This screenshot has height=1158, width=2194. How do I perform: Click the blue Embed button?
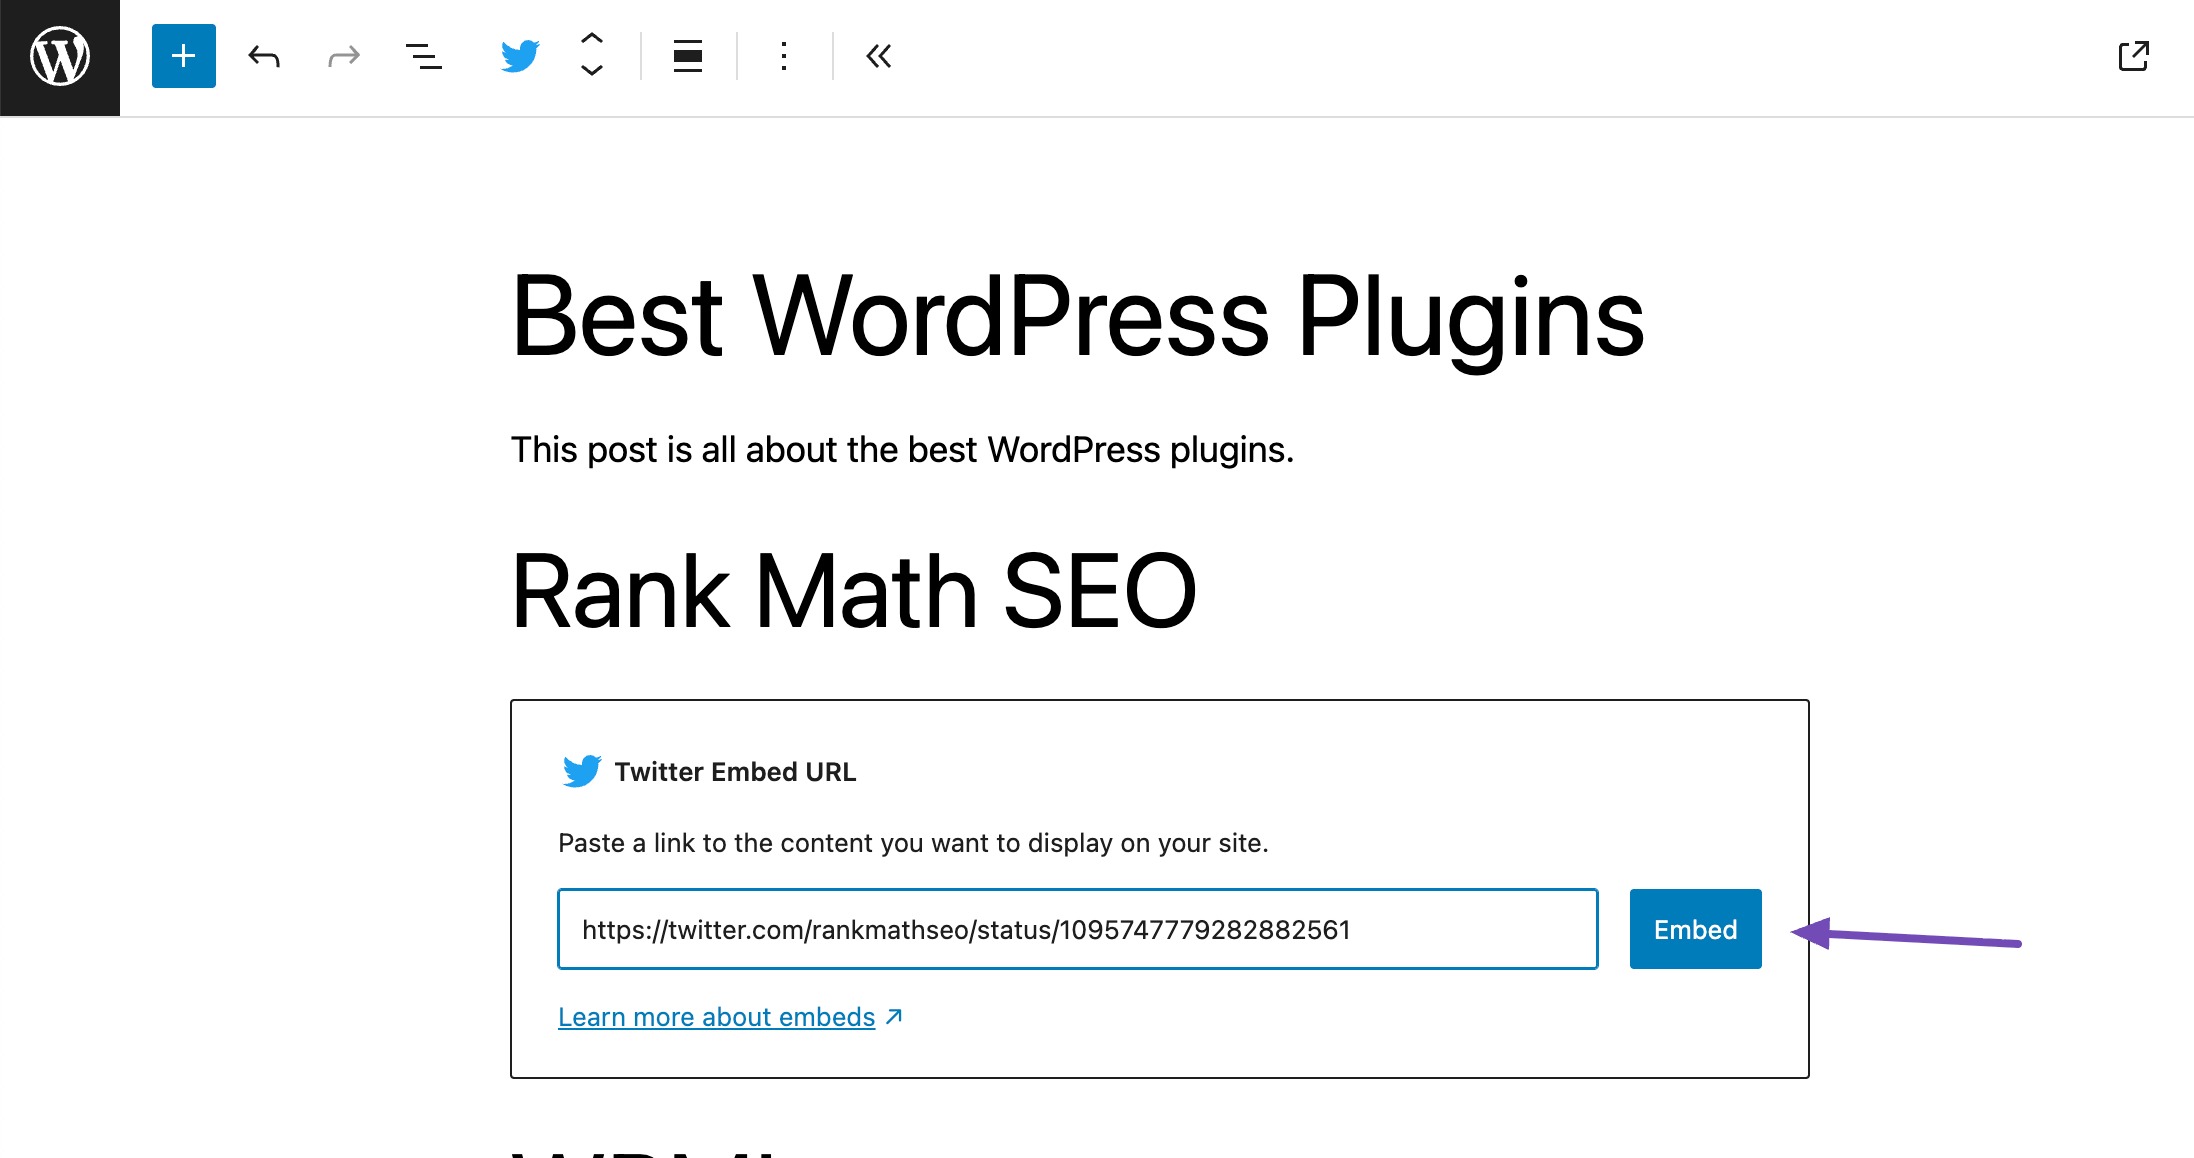pyautogui.click(x=1695, y=929)
